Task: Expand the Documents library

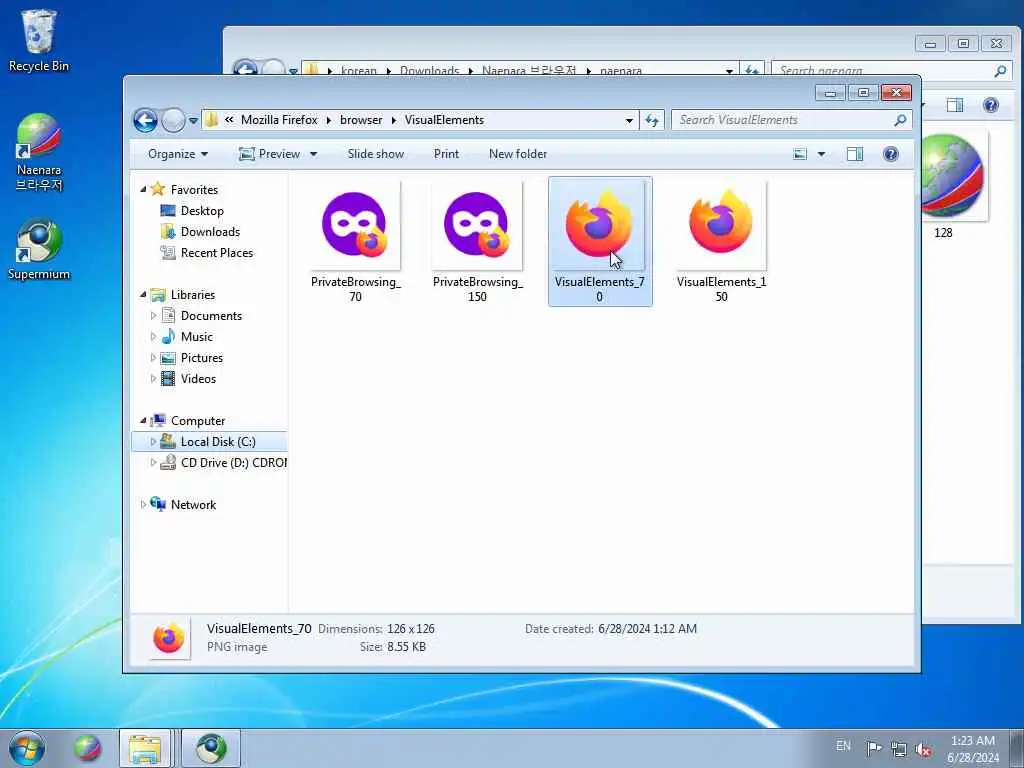Action: [x=153, y=316]
